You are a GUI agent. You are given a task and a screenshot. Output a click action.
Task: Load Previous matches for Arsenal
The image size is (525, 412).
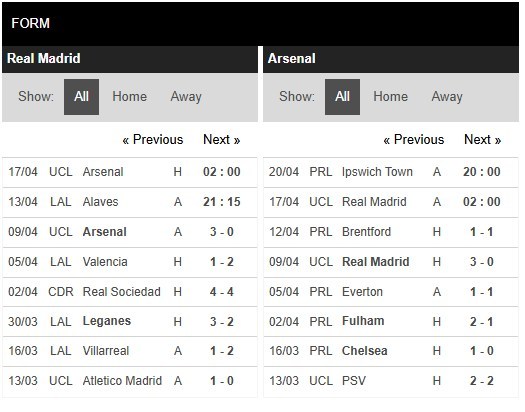(x=414, y=140)
